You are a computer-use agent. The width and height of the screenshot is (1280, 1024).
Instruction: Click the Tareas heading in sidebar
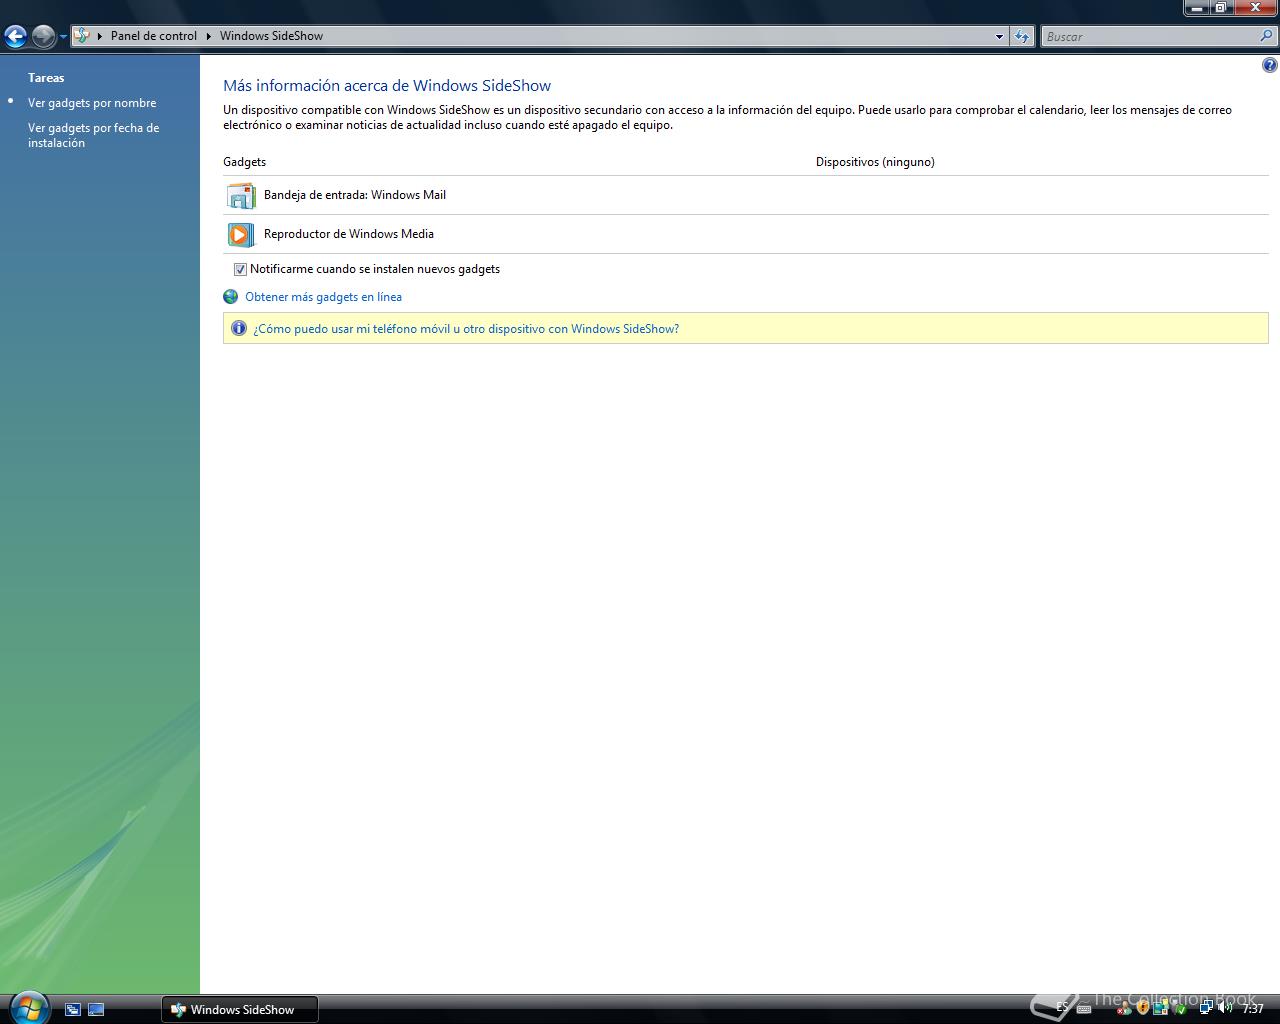click(x=46, y=78)
